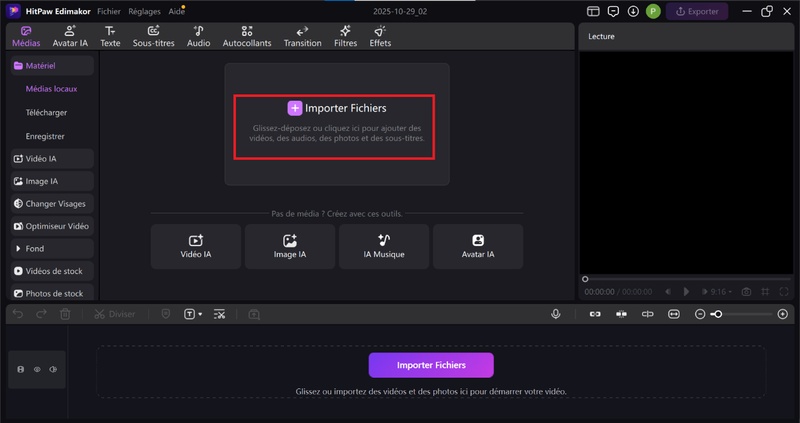The height and width of the screenshot is (423, 800).
Task: Click the timeline zoom slider handle
Action: pos(716,314)
